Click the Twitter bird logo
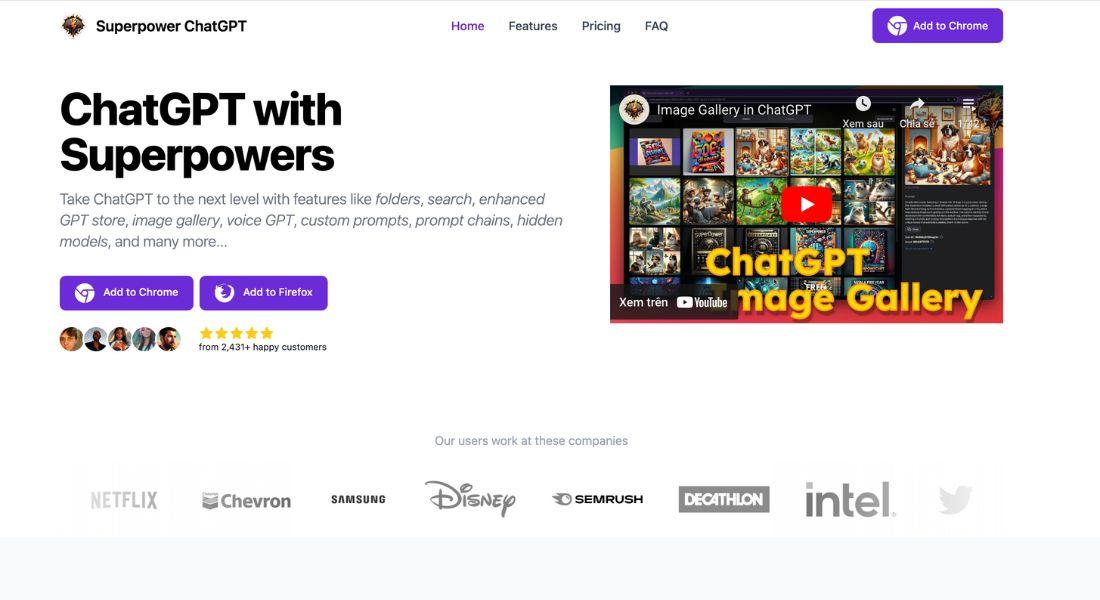The width and height of the screenshot is (1100, 600). 955,500
